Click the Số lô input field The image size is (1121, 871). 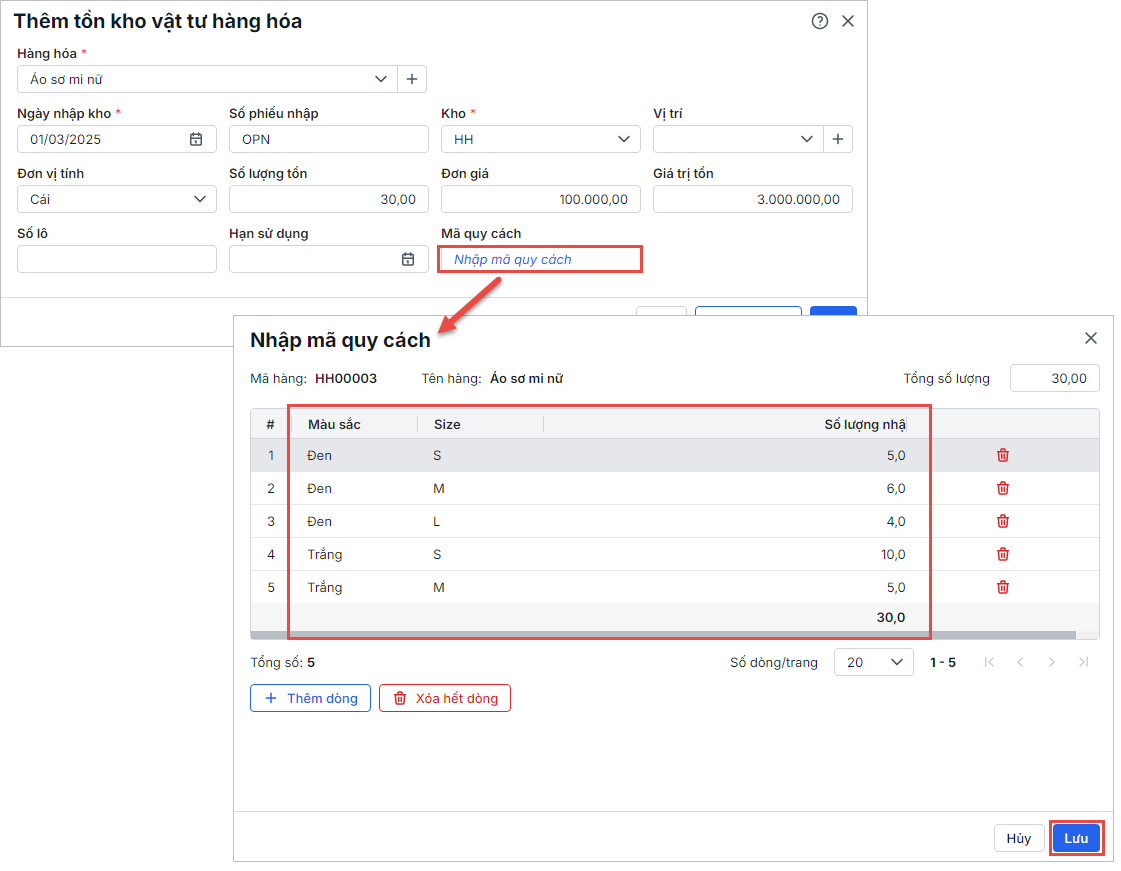117,259
